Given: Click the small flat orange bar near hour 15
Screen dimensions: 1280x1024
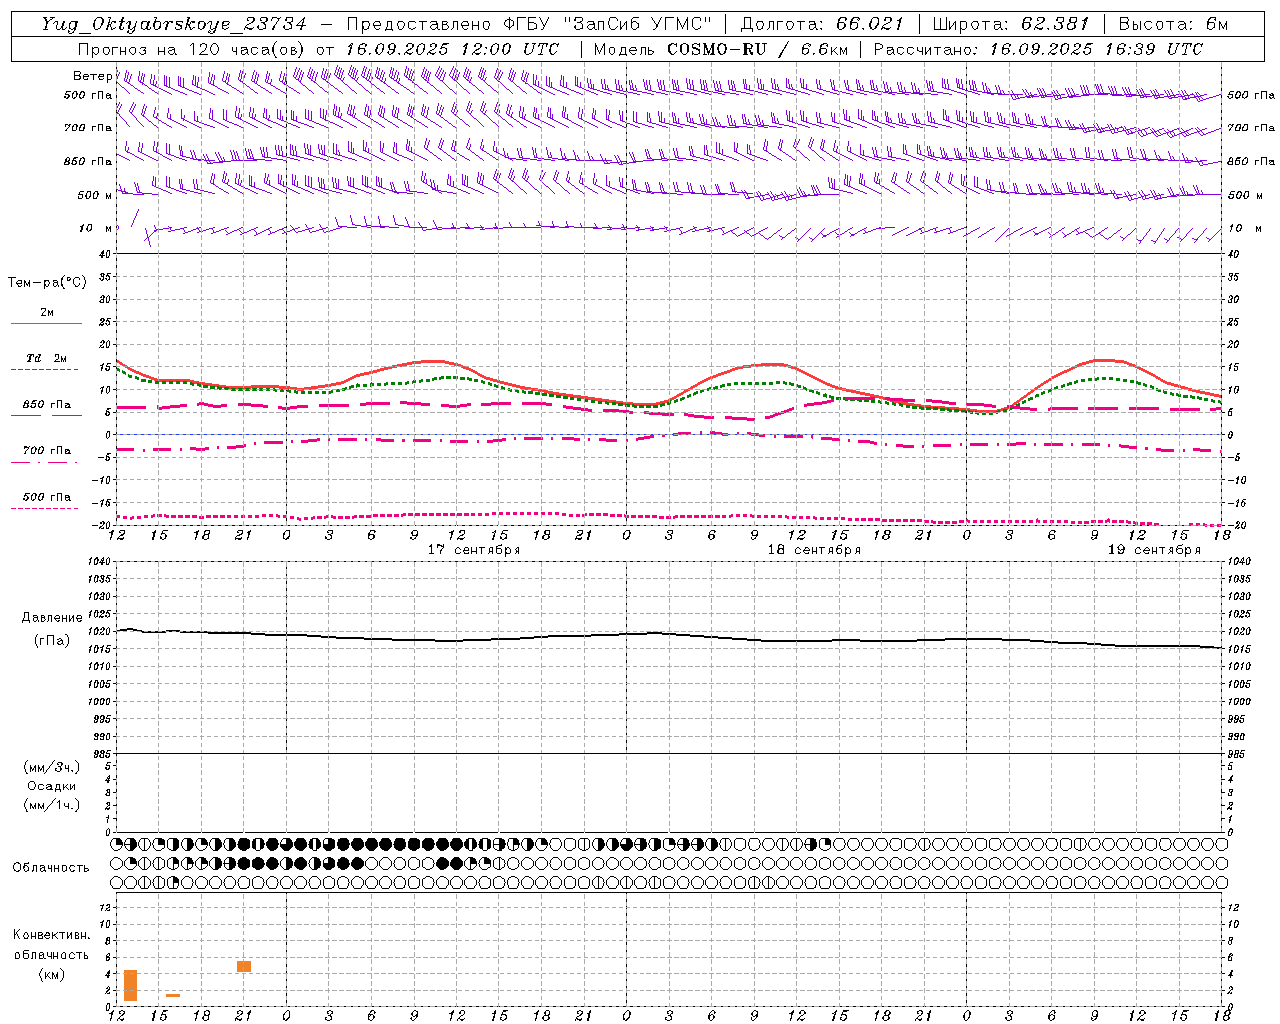Looking at the screenshot, I should click(173, 995).
